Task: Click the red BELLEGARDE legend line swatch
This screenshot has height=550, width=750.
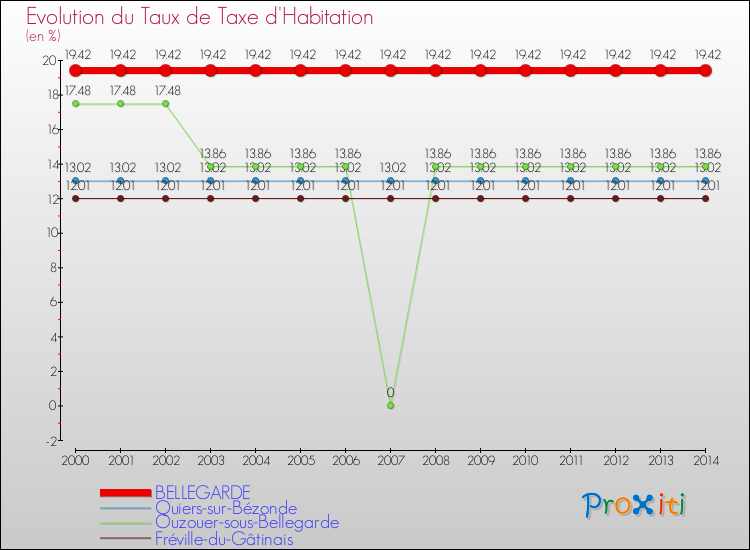Action: pyautogui.click(x=126, y=493)
